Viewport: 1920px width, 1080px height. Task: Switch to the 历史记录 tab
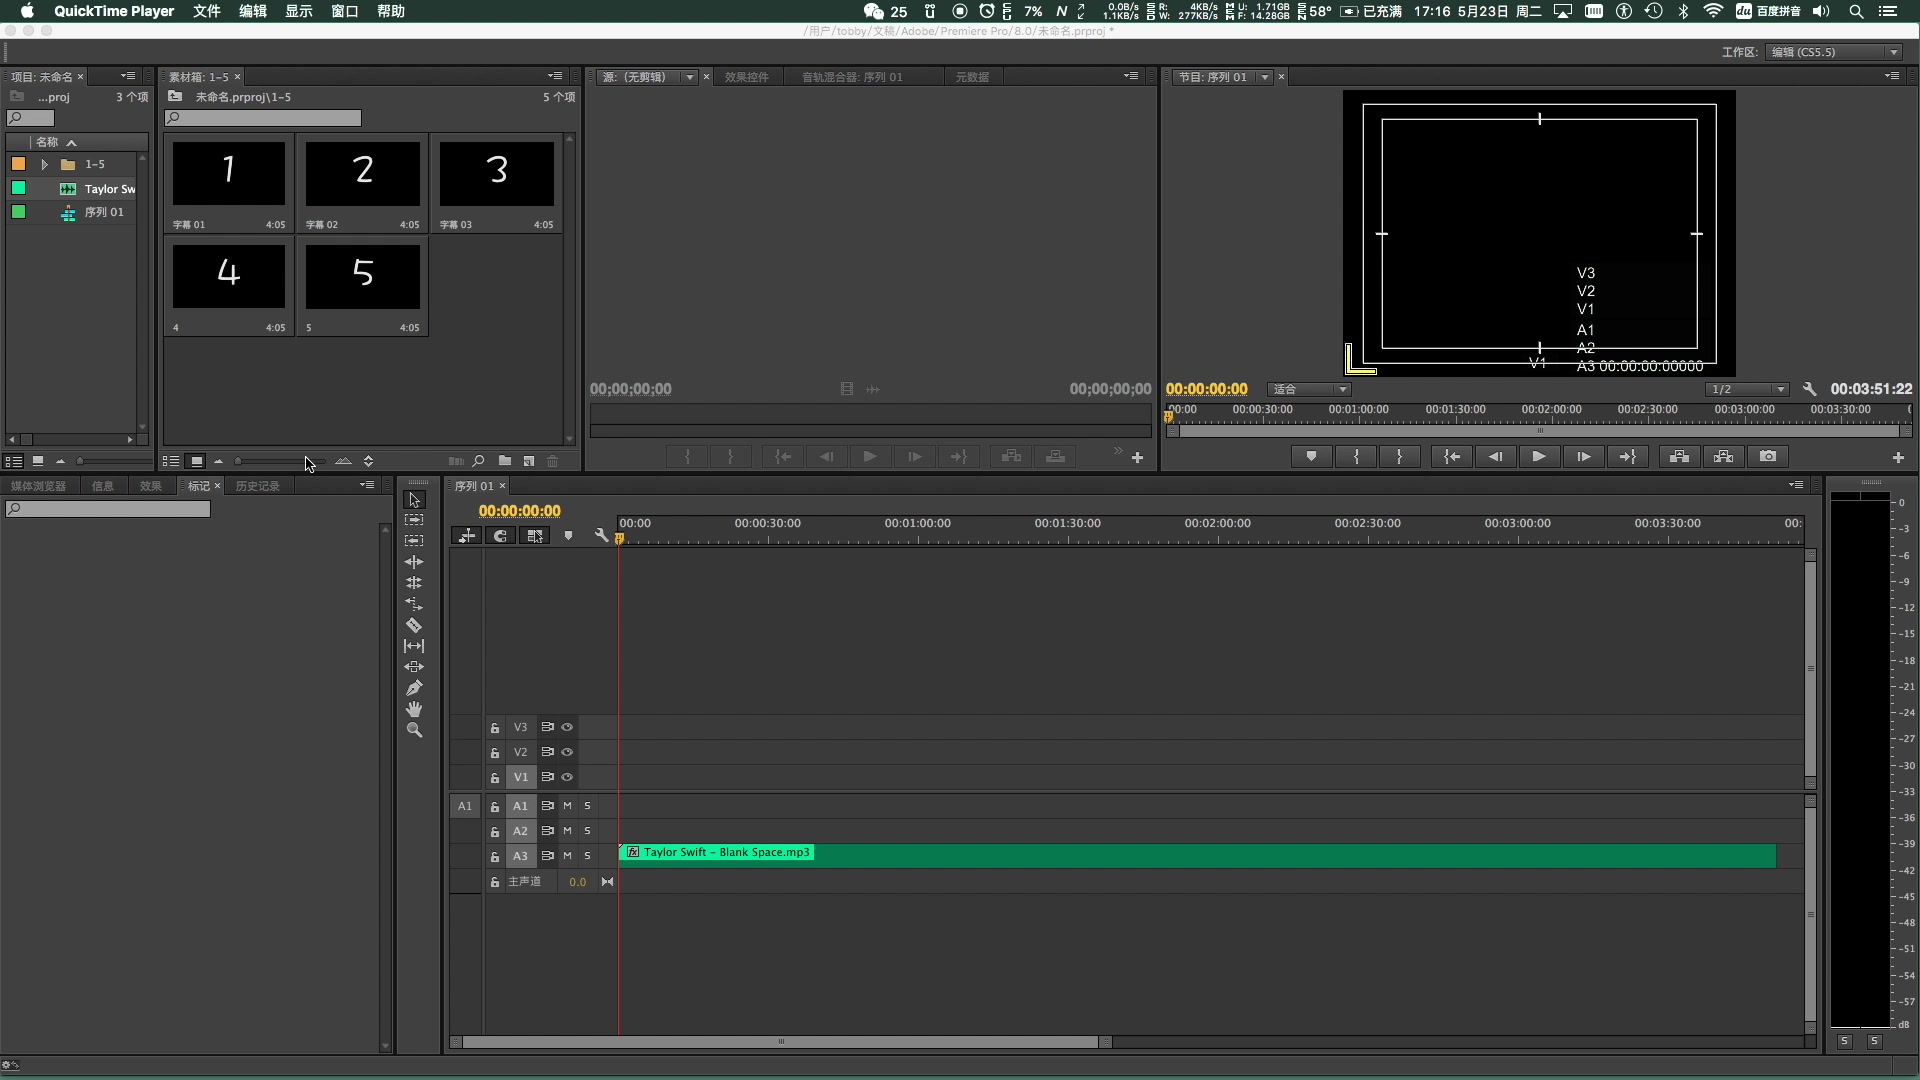[x=258, y=486]
